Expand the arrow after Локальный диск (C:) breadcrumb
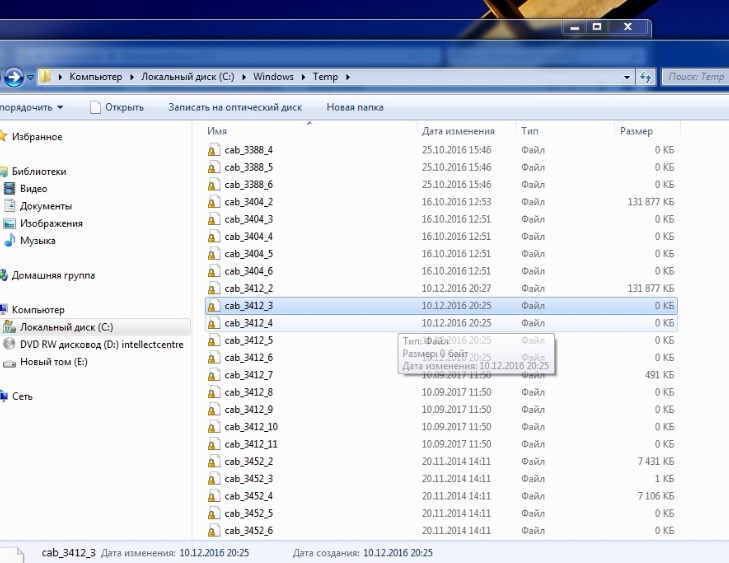 244,77
